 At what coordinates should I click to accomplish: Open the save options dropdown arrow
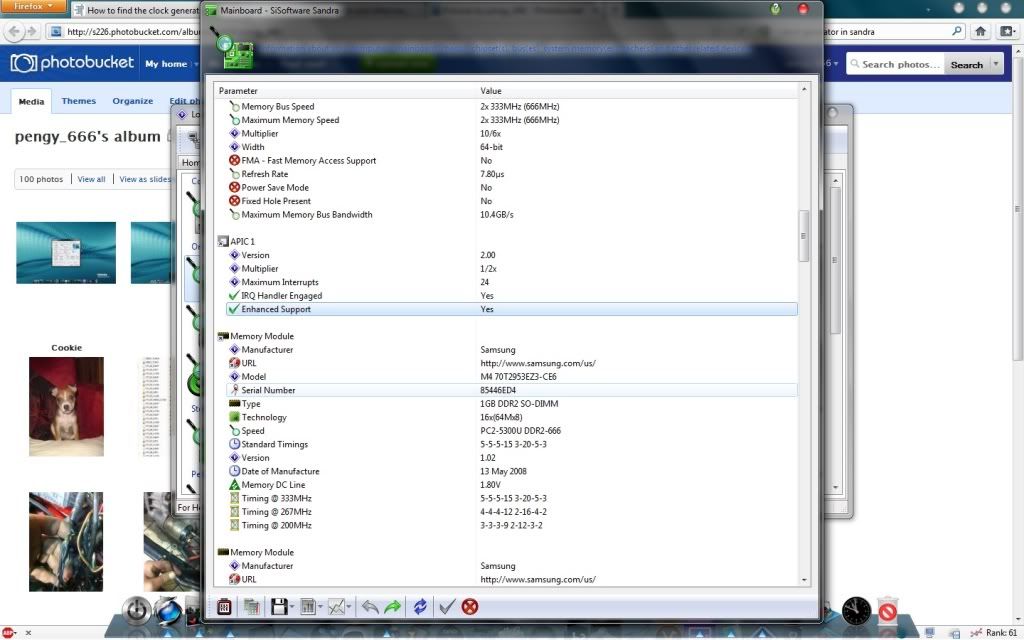[x=290, y=607]
